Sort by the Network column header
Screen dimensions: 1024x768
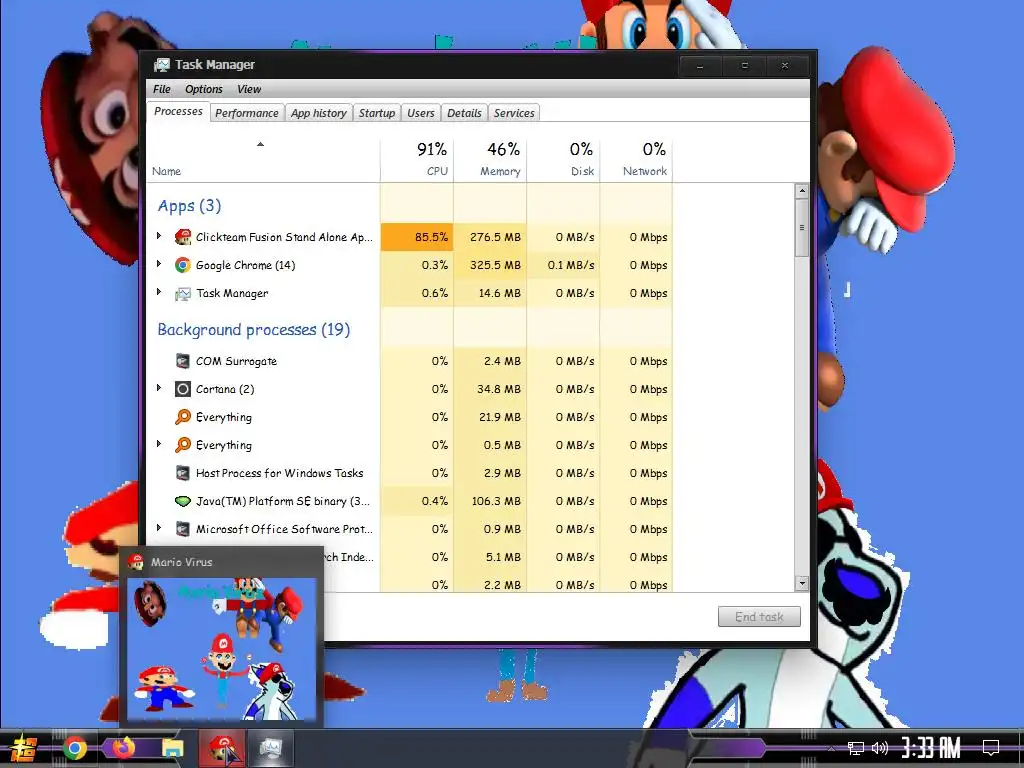(636, 159)
